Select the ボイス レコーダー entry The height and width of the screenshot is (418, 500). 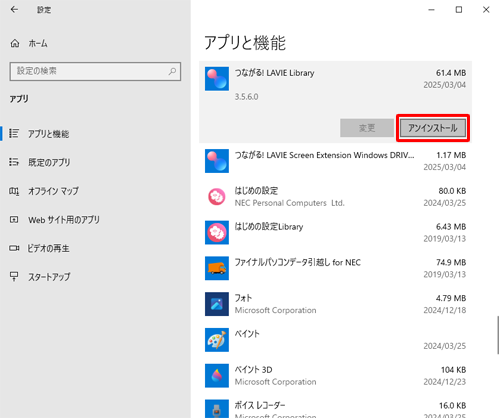260,405
